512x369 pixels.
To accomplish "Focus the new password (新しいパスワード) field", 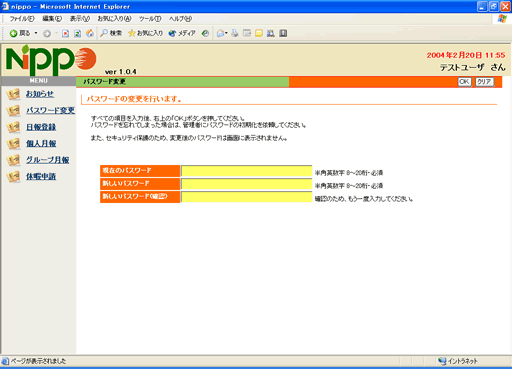I will [x=246, y=184].
